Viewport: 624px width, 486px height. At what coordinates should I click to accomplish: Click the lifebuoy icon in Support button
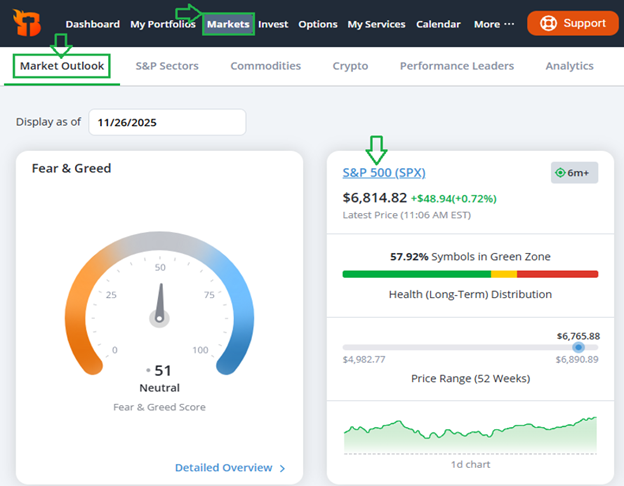coord(547,23)
